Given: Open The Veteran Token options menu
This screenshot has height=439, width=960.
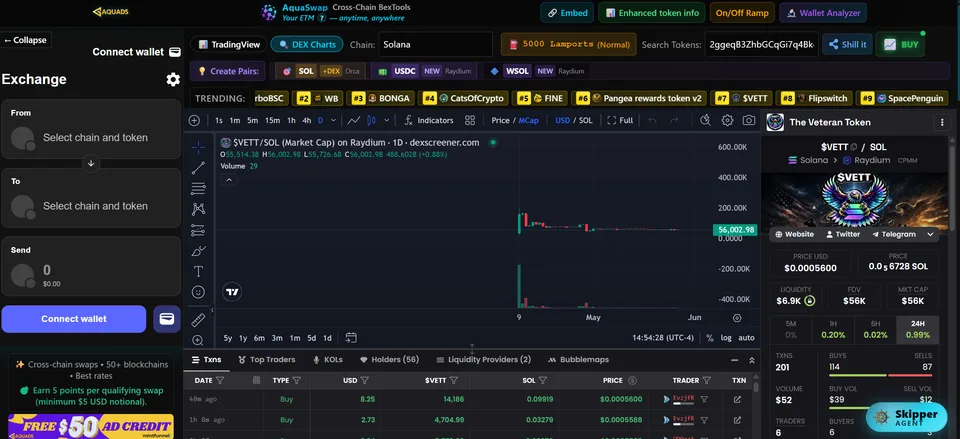Looking at the screenshot, I should pos(942,122).
